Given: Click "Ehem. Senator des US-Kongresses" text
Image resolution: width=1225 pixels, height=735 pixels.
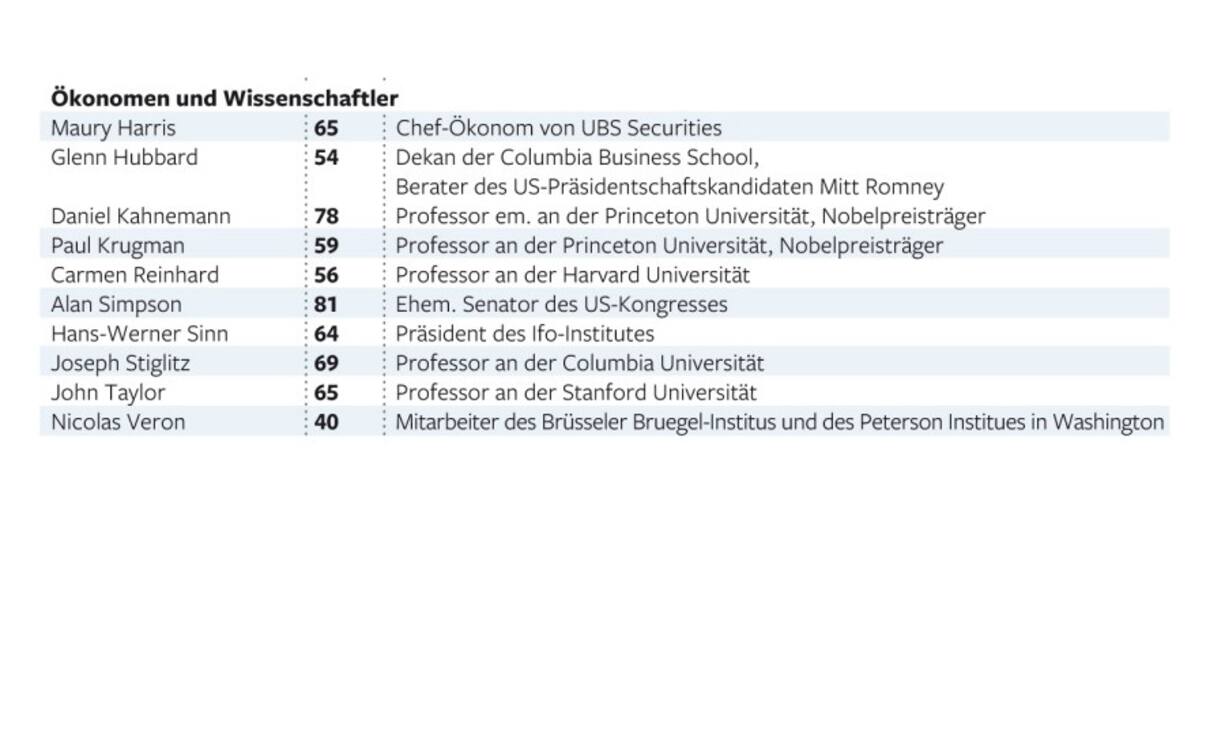Looking at the screenshot, I should click(x=561, y=304).
